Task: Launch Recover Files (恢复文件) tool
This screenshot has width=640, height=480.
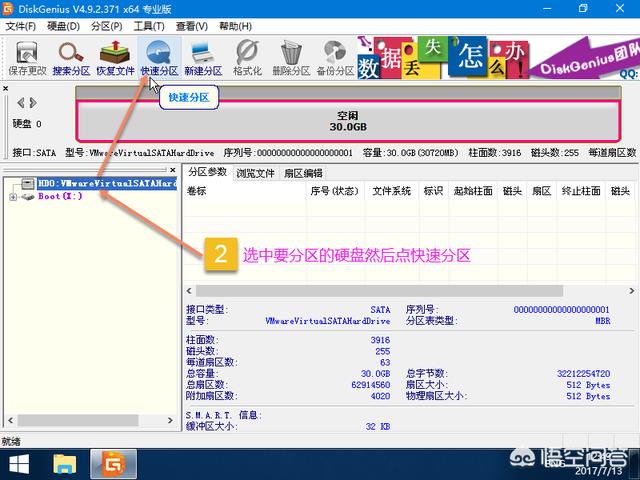Action: pos(115,58)
